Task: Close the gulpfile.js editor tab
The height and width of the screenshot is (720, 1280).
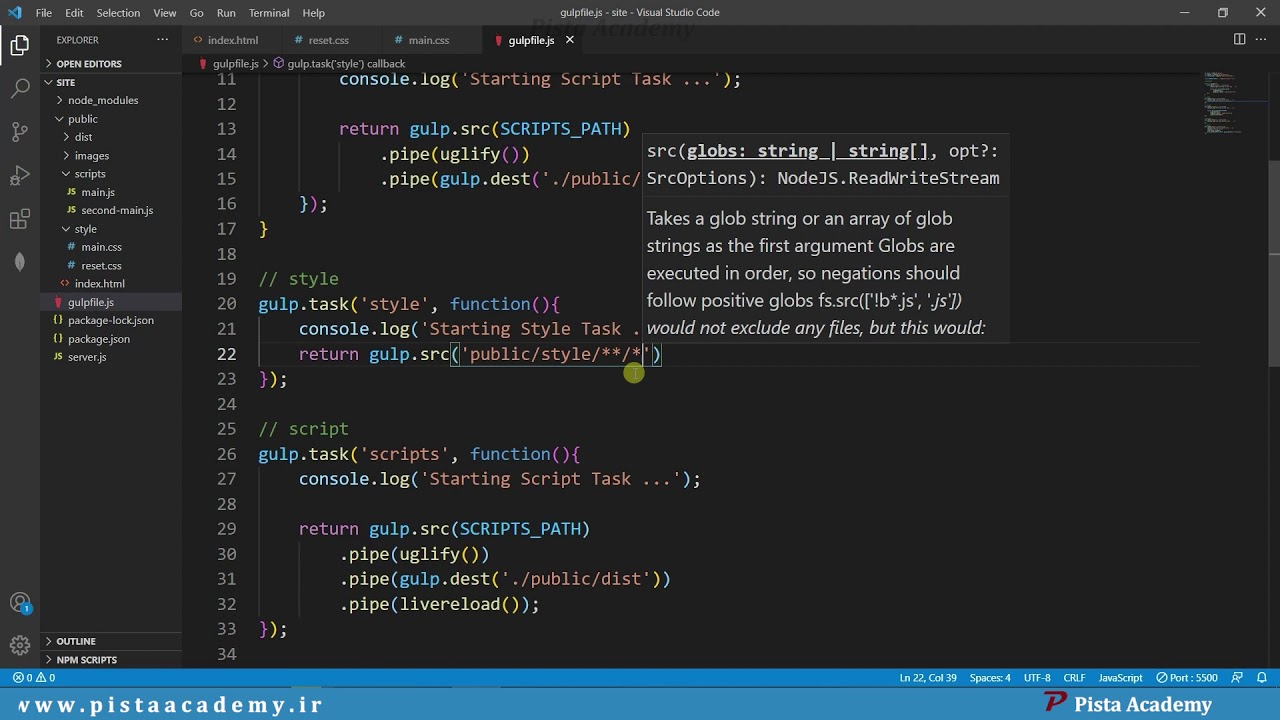Action: [570, 40]
